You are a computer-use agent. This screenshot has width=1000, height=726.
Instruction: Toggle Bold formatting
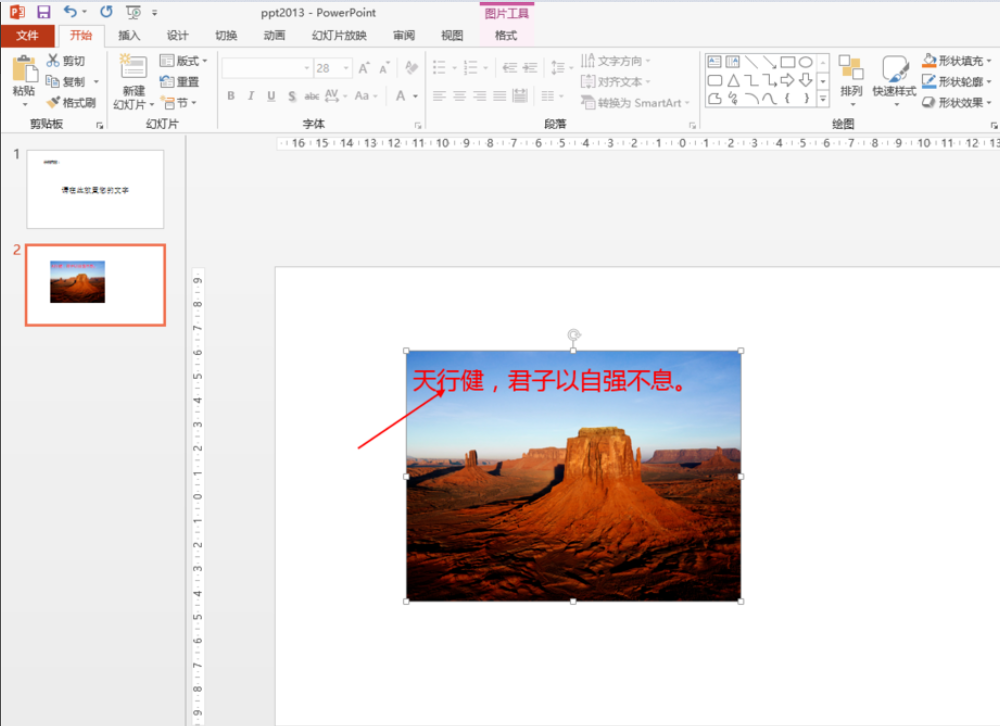point(231,96)
